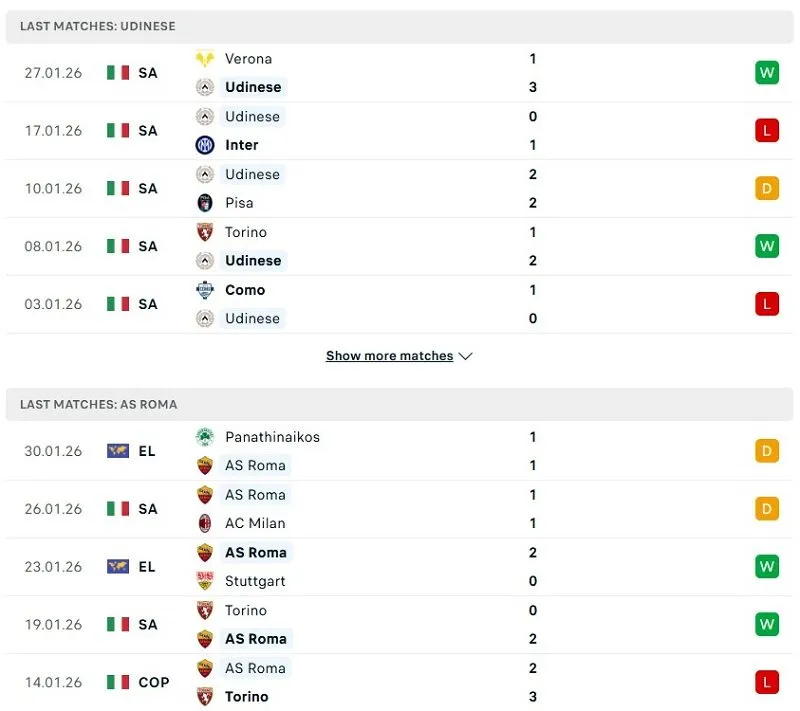Click the Torino badge in the 08.01.26 match

[x=206, y=232]
